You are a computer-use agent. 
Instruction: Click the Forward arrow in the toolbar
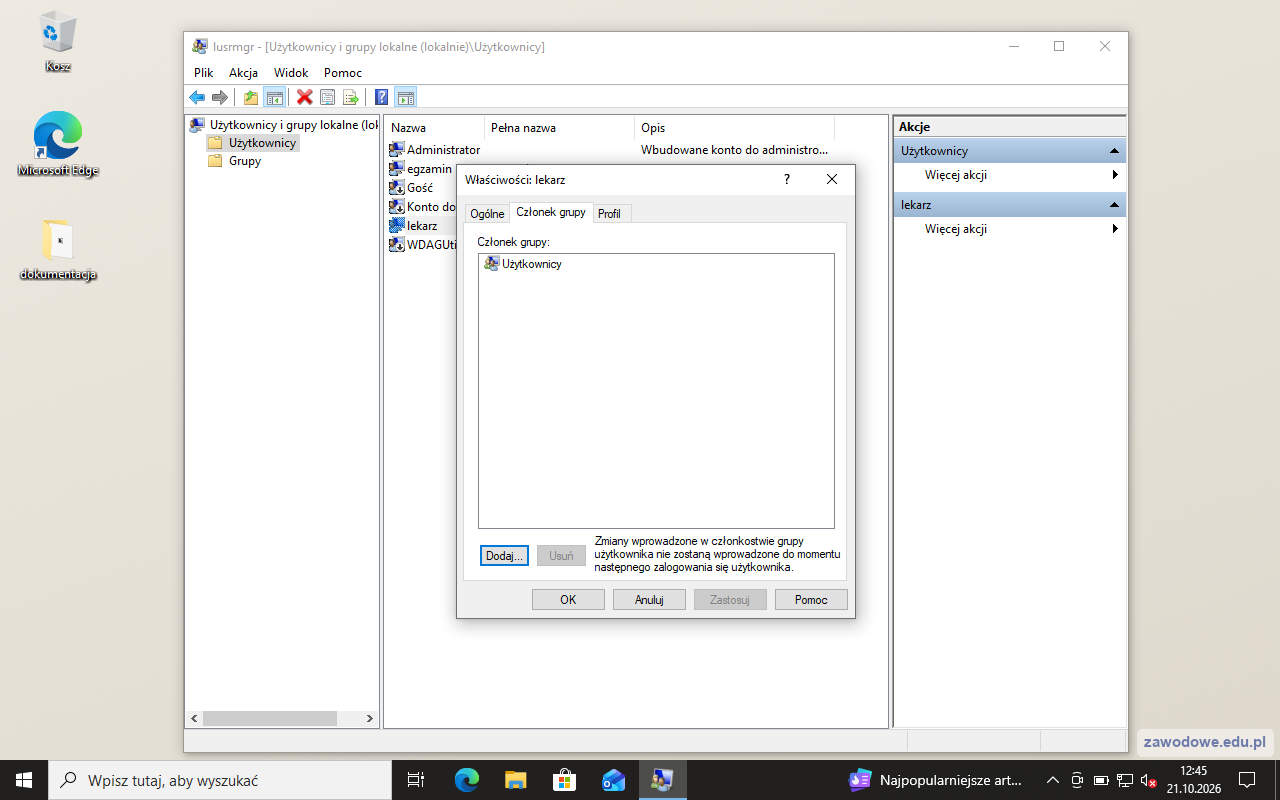(x=220, y=97)
